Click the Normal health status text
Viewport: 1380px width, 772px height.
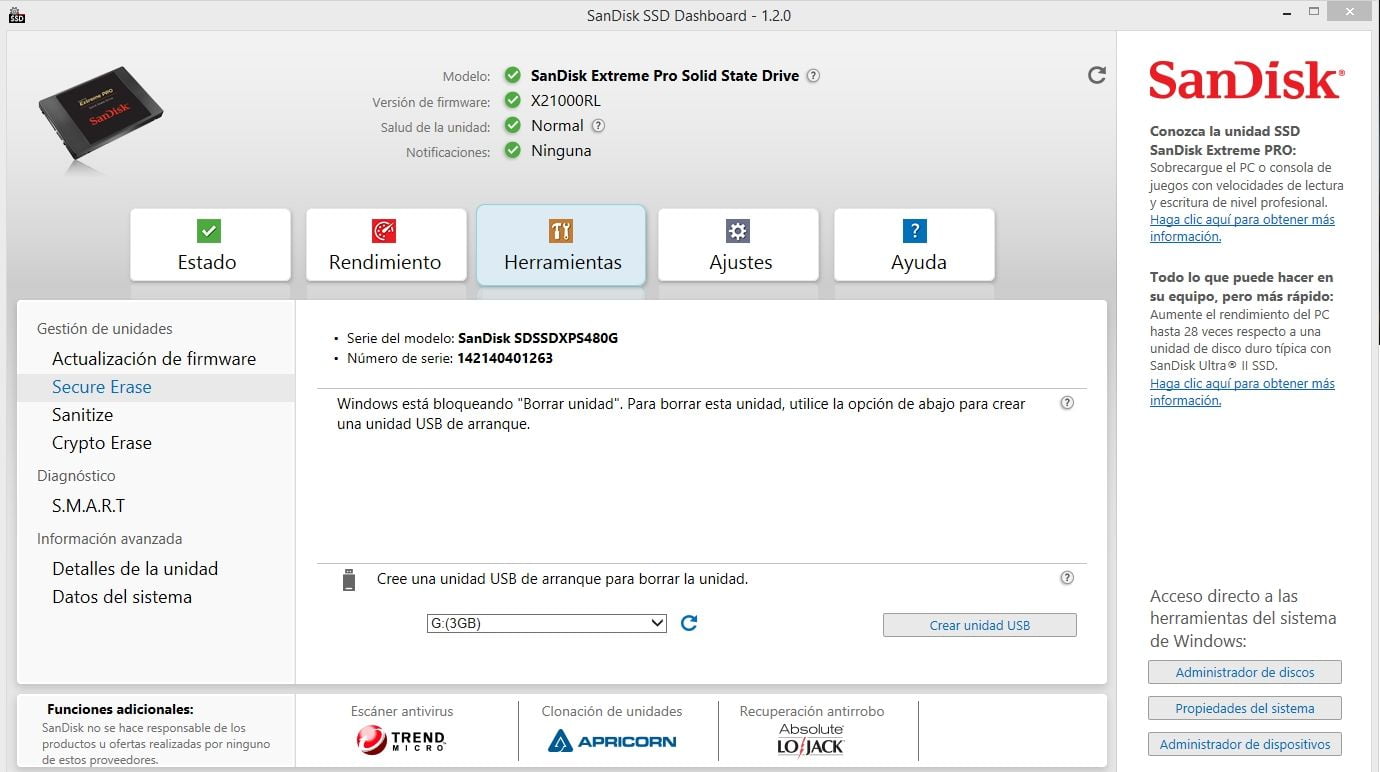tap(557, 126)
